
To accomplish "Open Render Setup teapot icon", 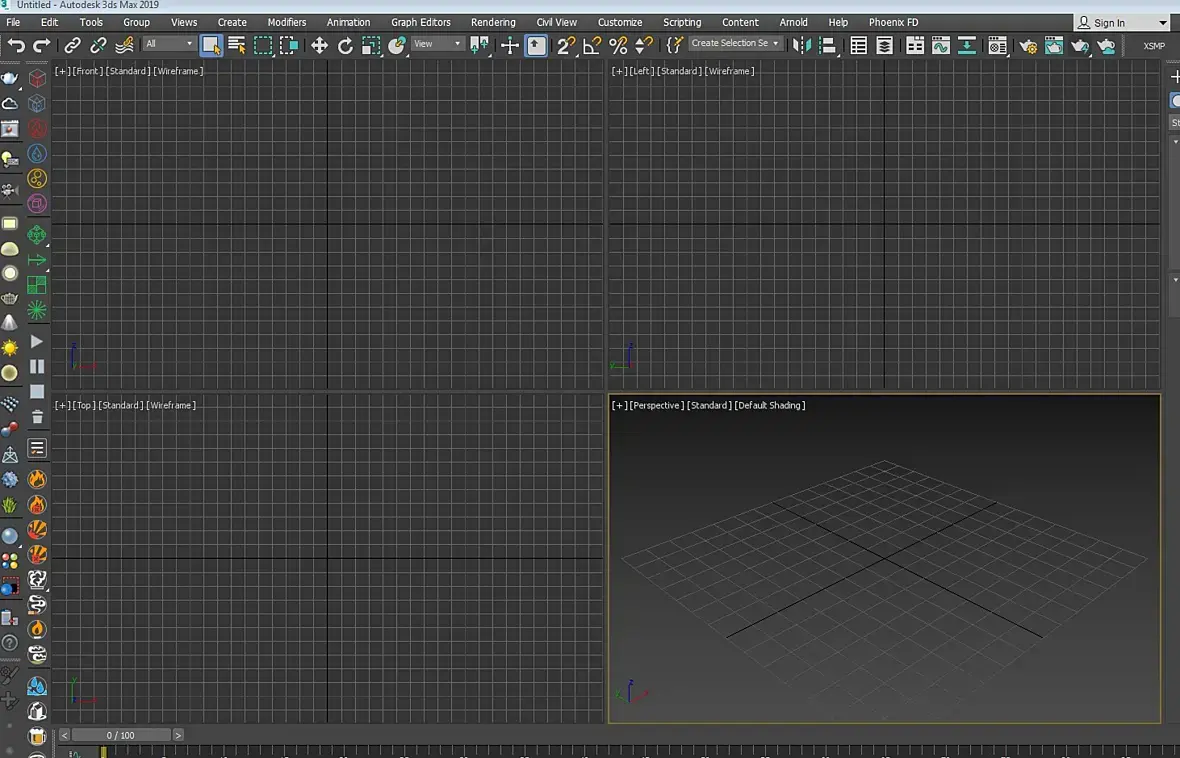I will click(x=1028, y=45).
